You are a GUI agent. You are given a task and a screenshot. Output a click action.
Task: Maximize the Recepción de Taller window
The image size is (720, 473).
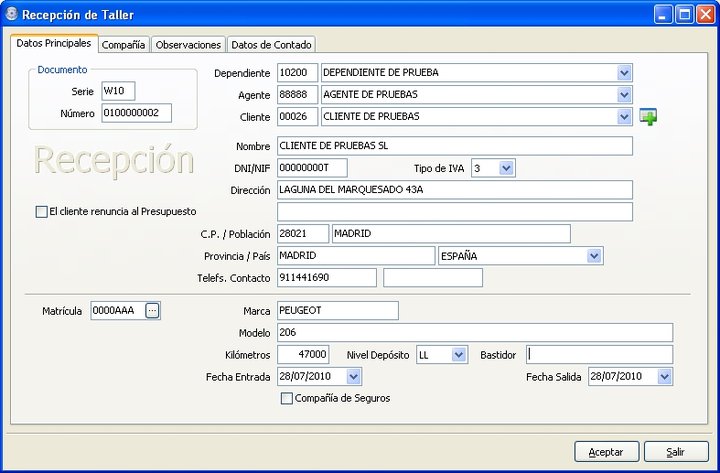pyautogui.click(x=684, y=15)
